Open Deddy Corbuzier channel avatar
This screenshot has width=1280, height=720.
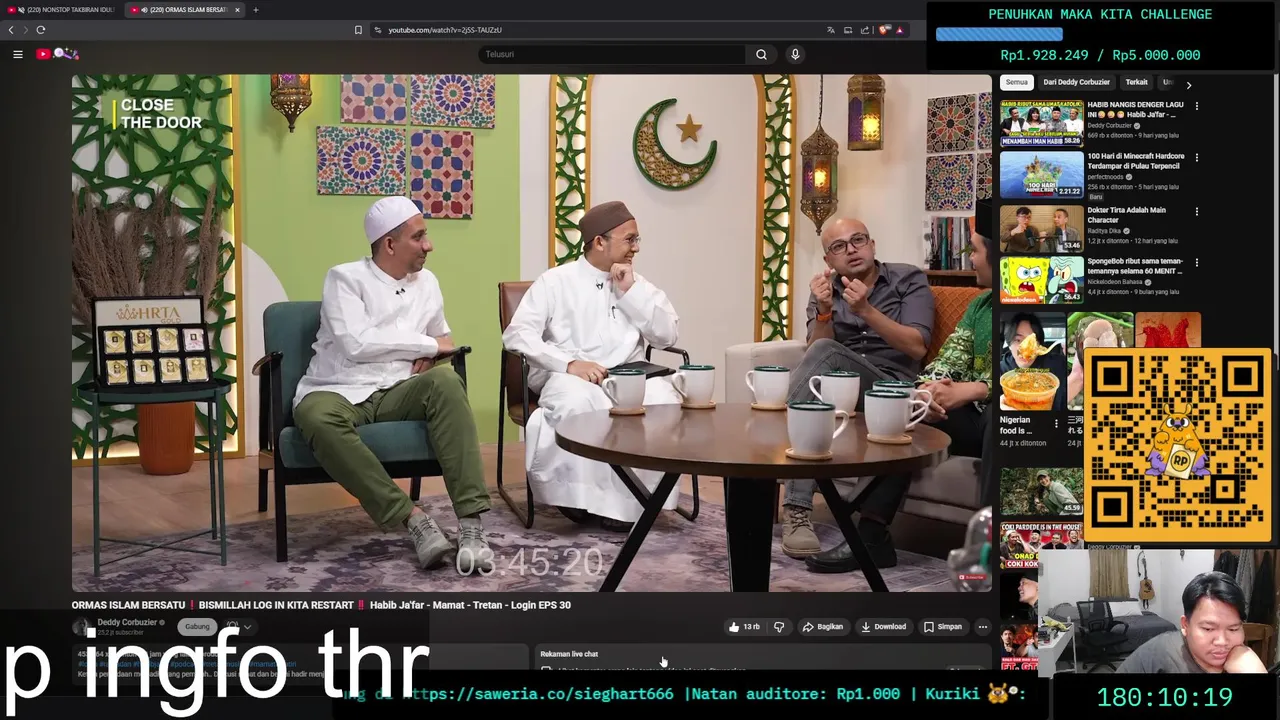81,627
